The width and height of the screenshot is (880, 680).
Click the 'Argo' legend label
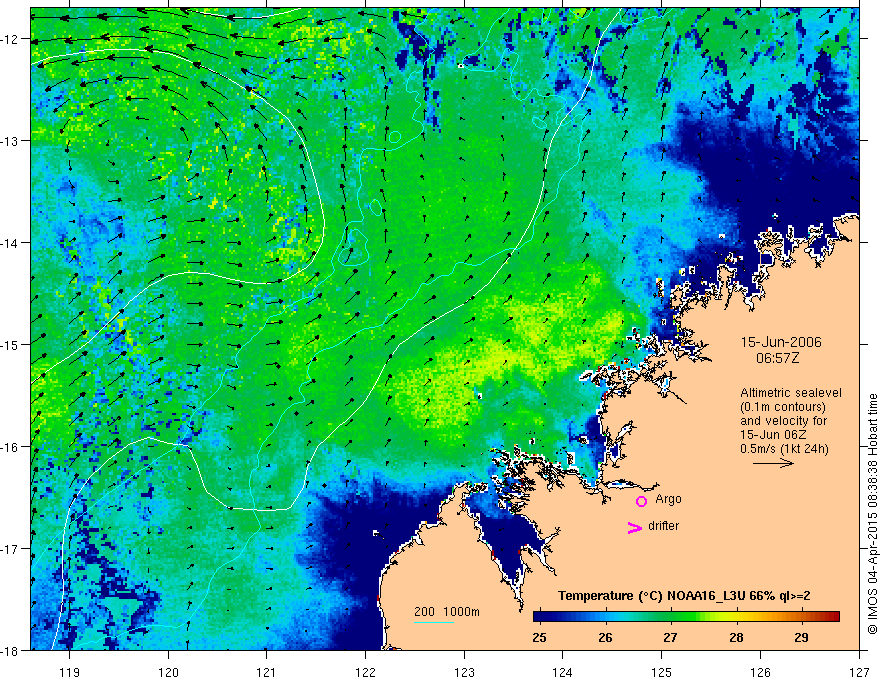[x=668, y=499]
